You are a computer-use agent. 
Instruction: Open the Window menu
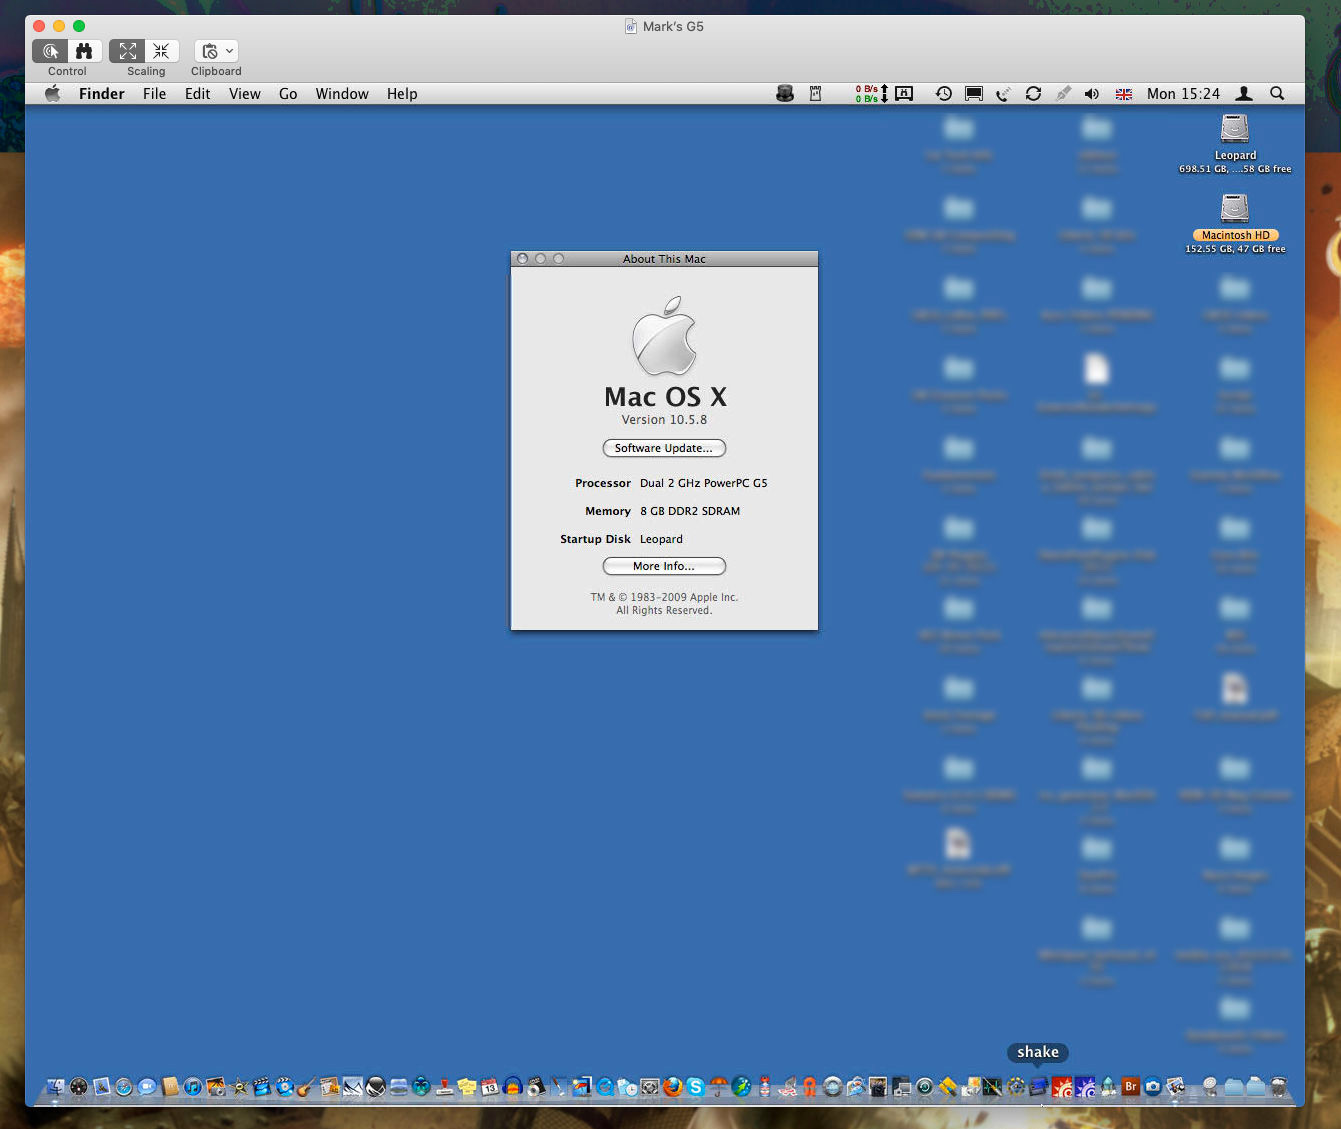coord(342,94)
